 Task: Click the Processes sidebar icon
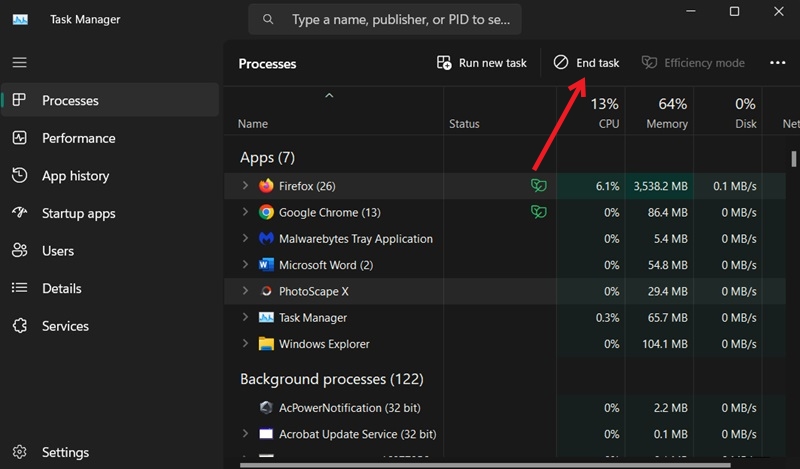(x=19, y=100)
